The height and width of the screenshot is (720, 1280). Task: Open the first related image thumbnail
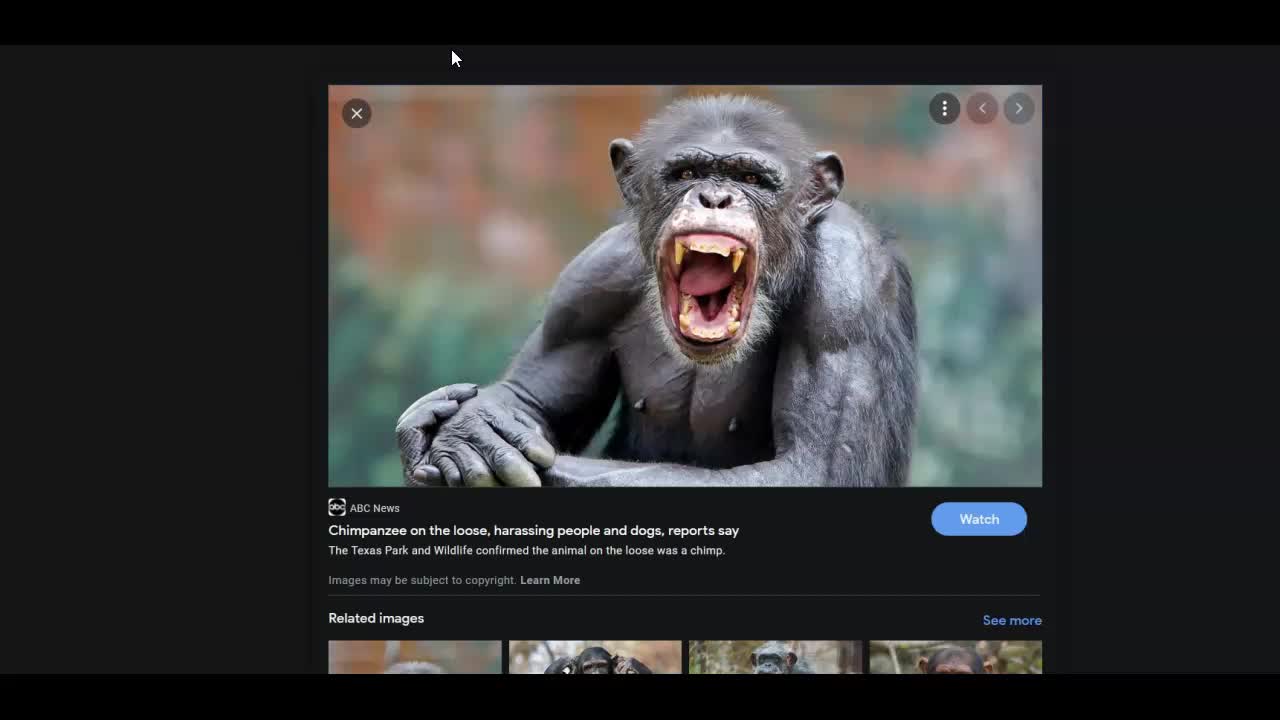[415, 657]
